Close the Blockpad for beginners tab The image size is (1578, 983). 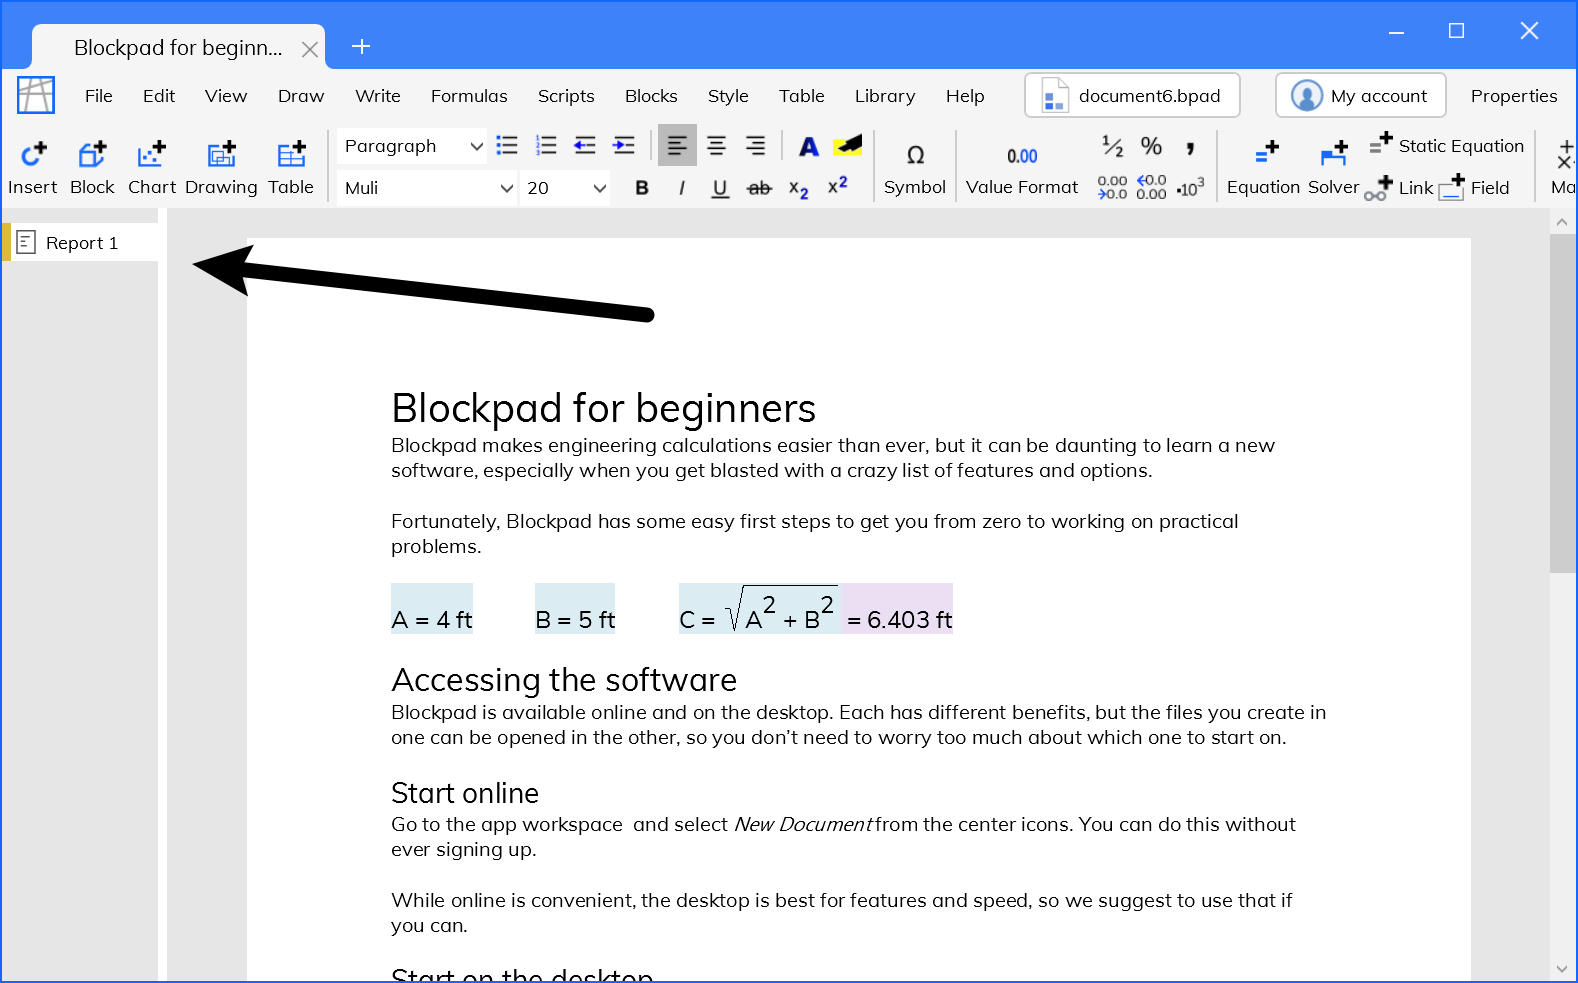(310, 49)
